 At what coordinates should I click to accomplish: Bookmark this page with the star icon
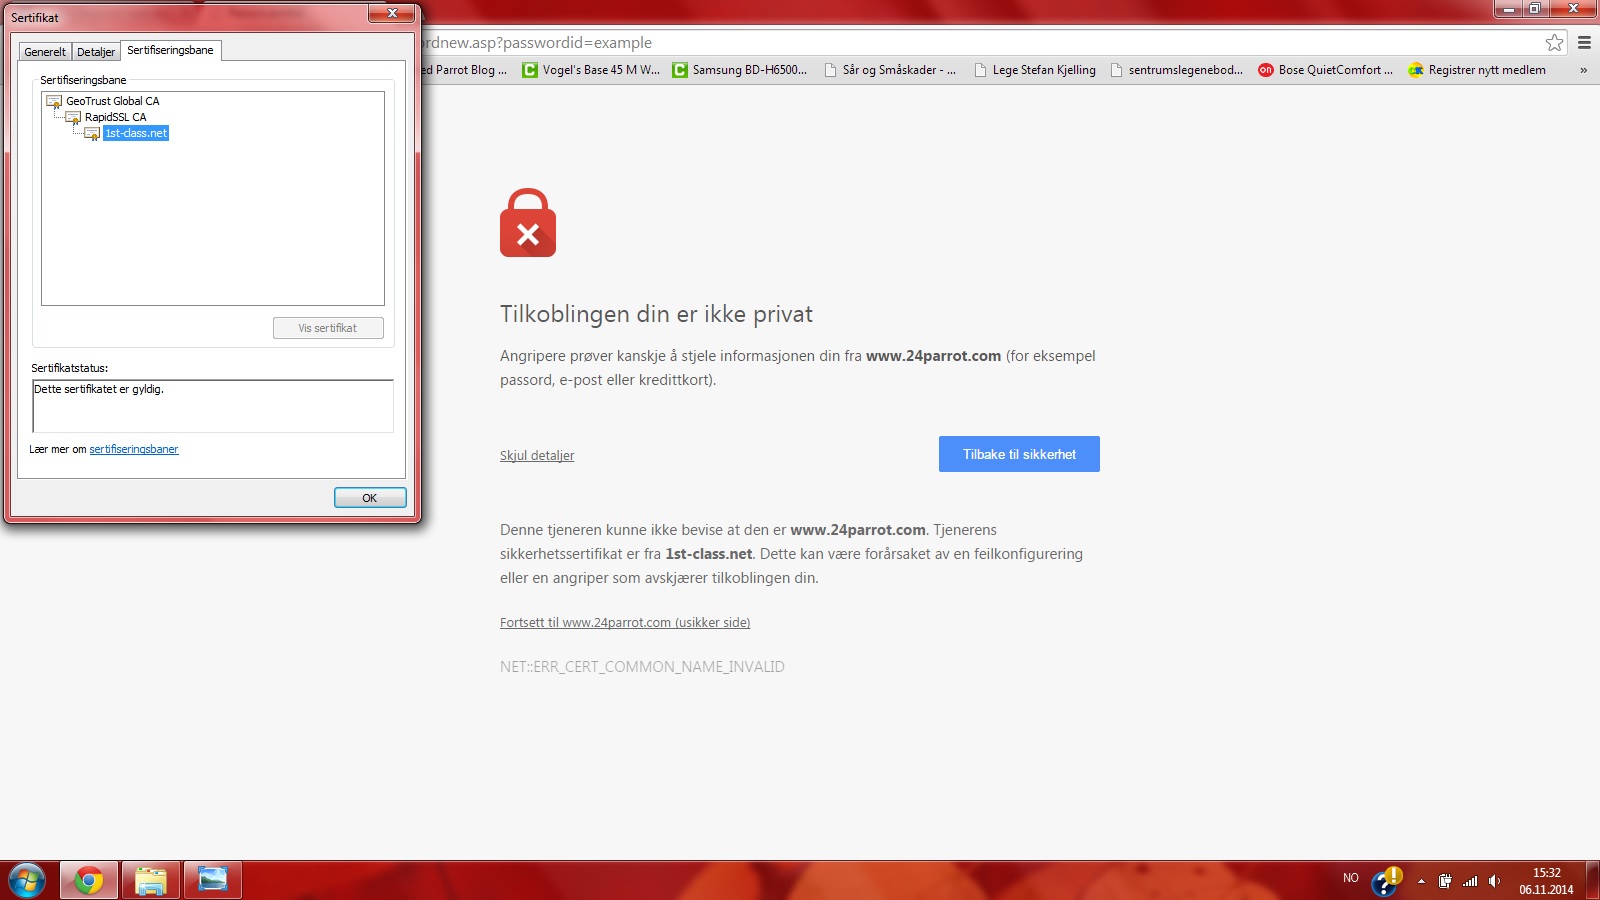1554,43
